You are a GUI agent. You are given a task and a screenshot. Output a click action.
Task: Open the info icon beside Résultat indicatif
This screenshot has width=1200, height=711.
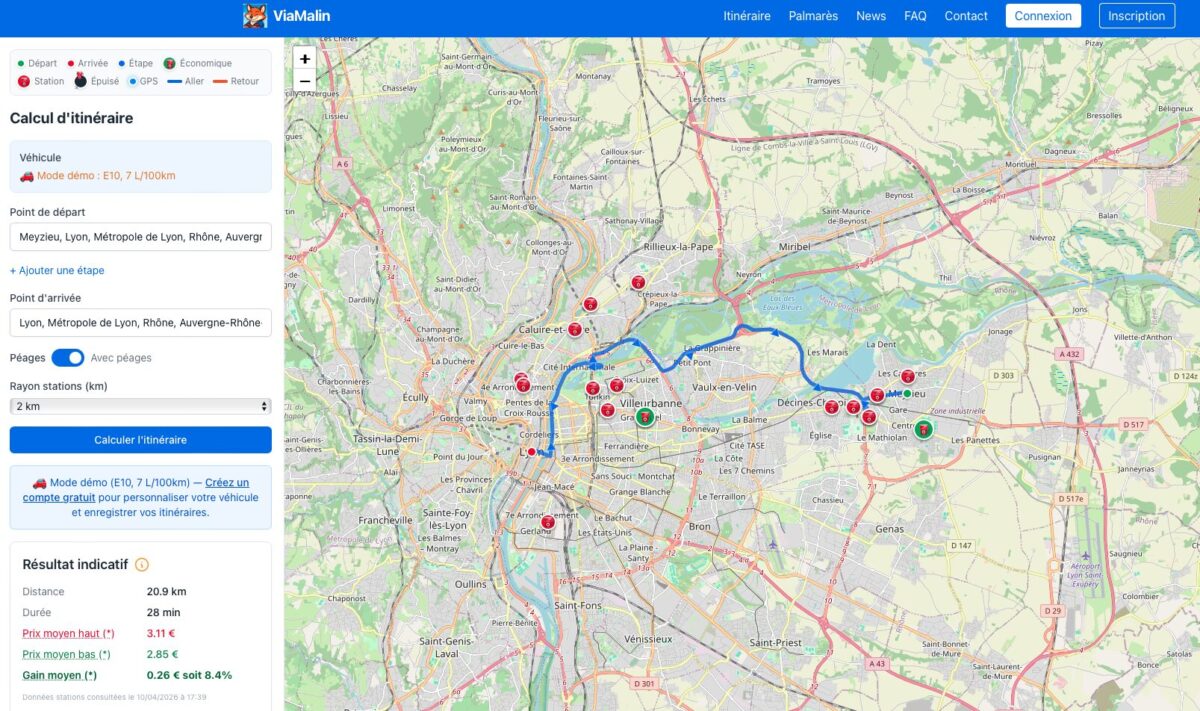142,565
